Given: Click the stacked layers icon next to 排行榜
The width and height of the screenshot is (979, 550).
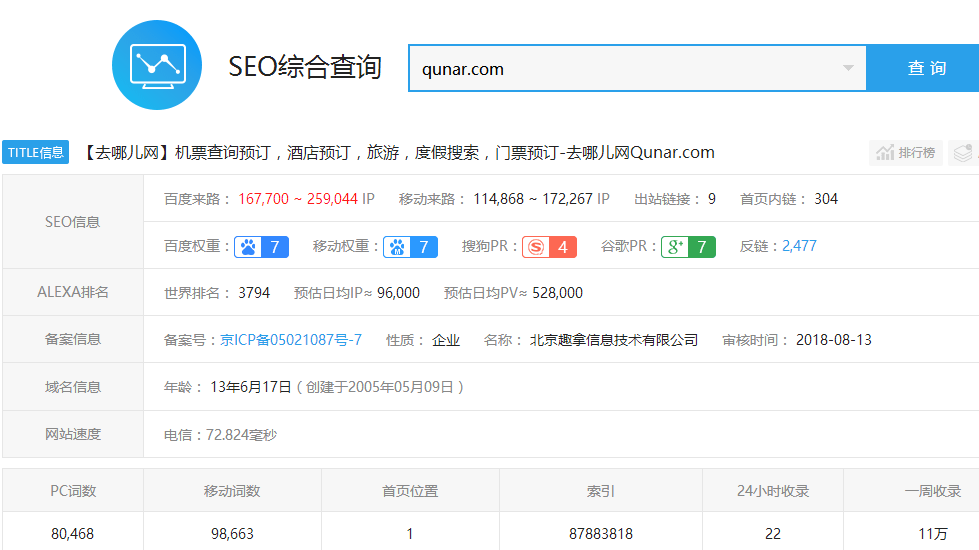Looking at the screenshot, I should tap(963, 153).
